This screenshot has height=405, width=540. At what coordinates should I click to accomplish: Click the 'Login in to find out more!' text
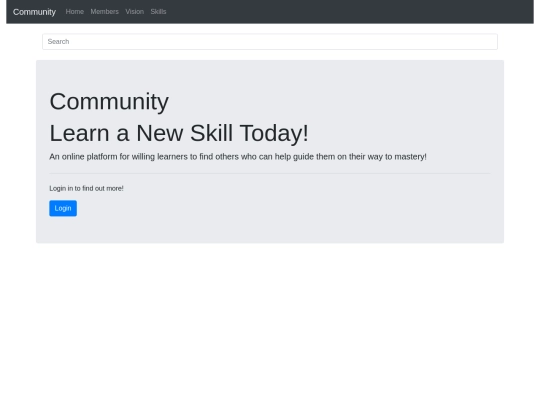point(86,188)
